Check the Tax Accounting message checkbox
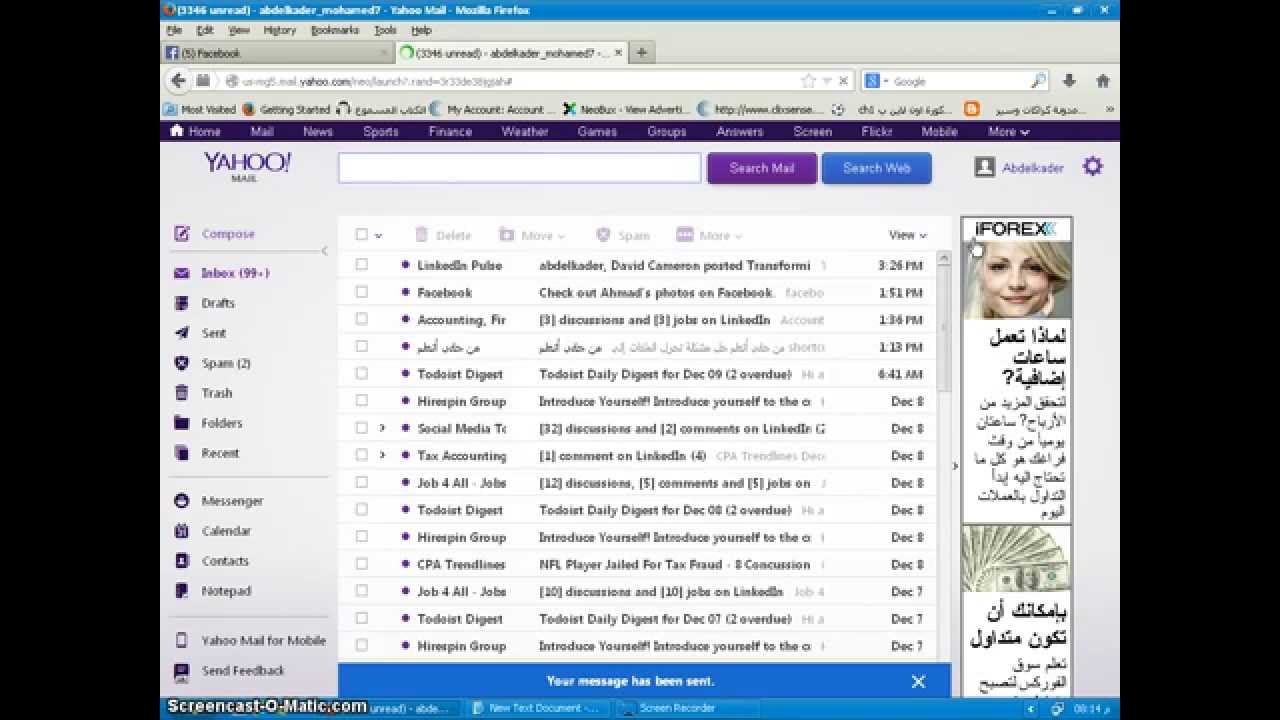1280x720 pixels. click(362, 455)
